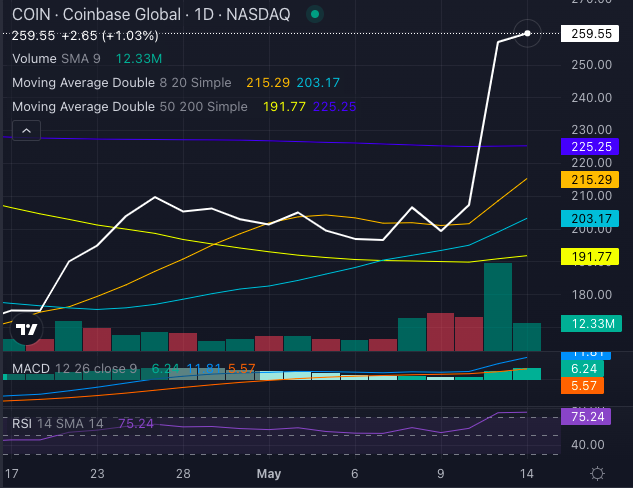
Task: Click the orange 215.29 price axis label
Action: click(x=590, y=179)
